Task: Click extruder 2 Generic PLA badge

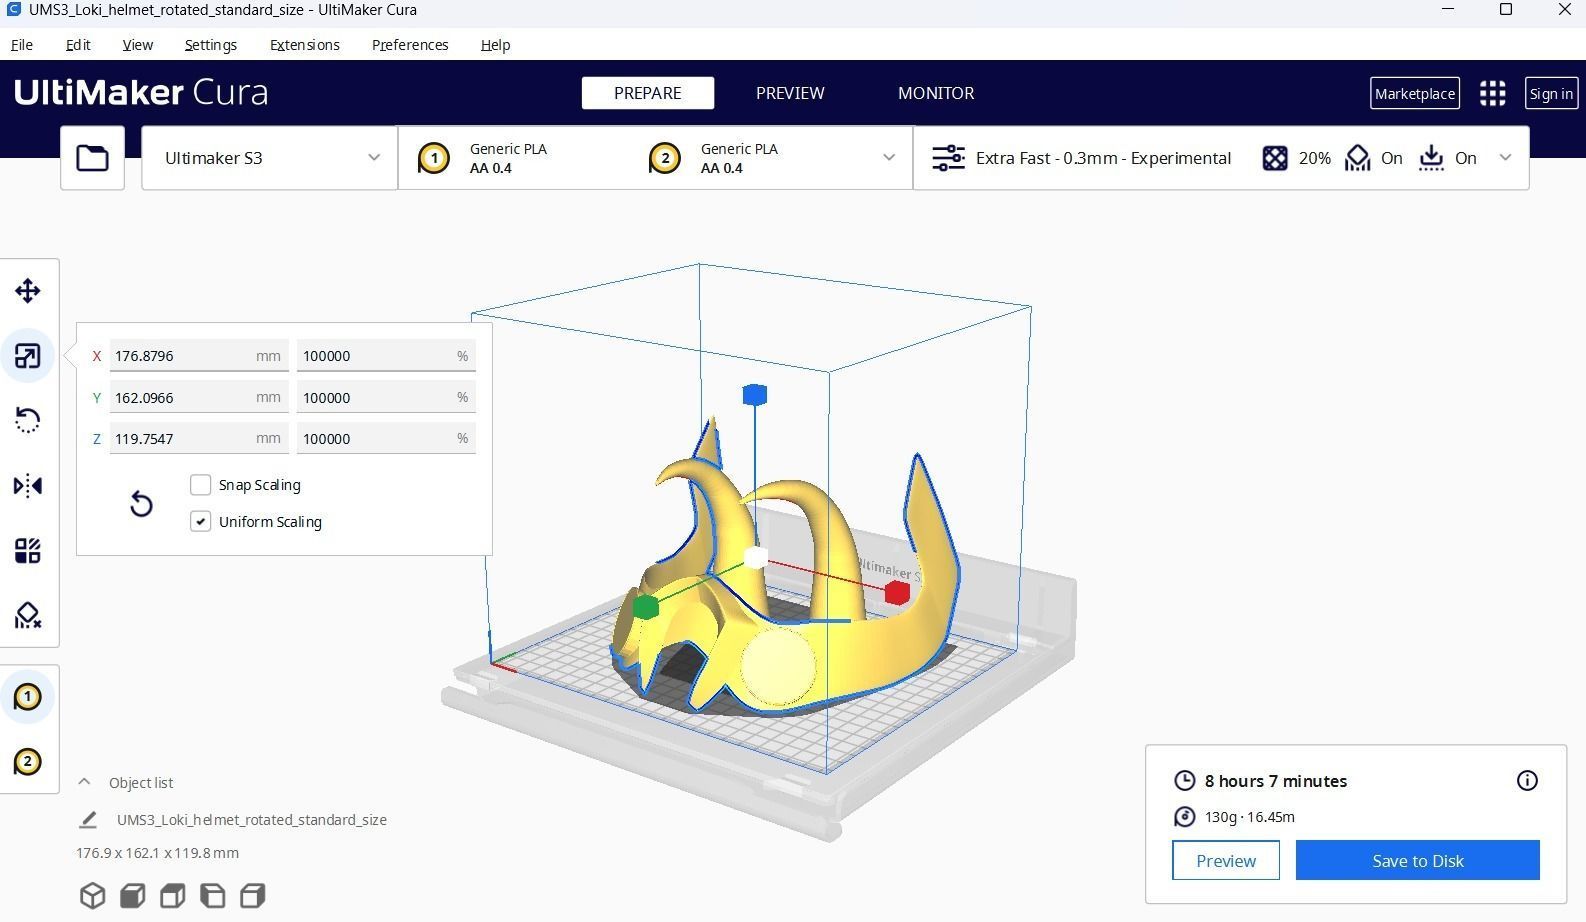Action: coord(665,158)
